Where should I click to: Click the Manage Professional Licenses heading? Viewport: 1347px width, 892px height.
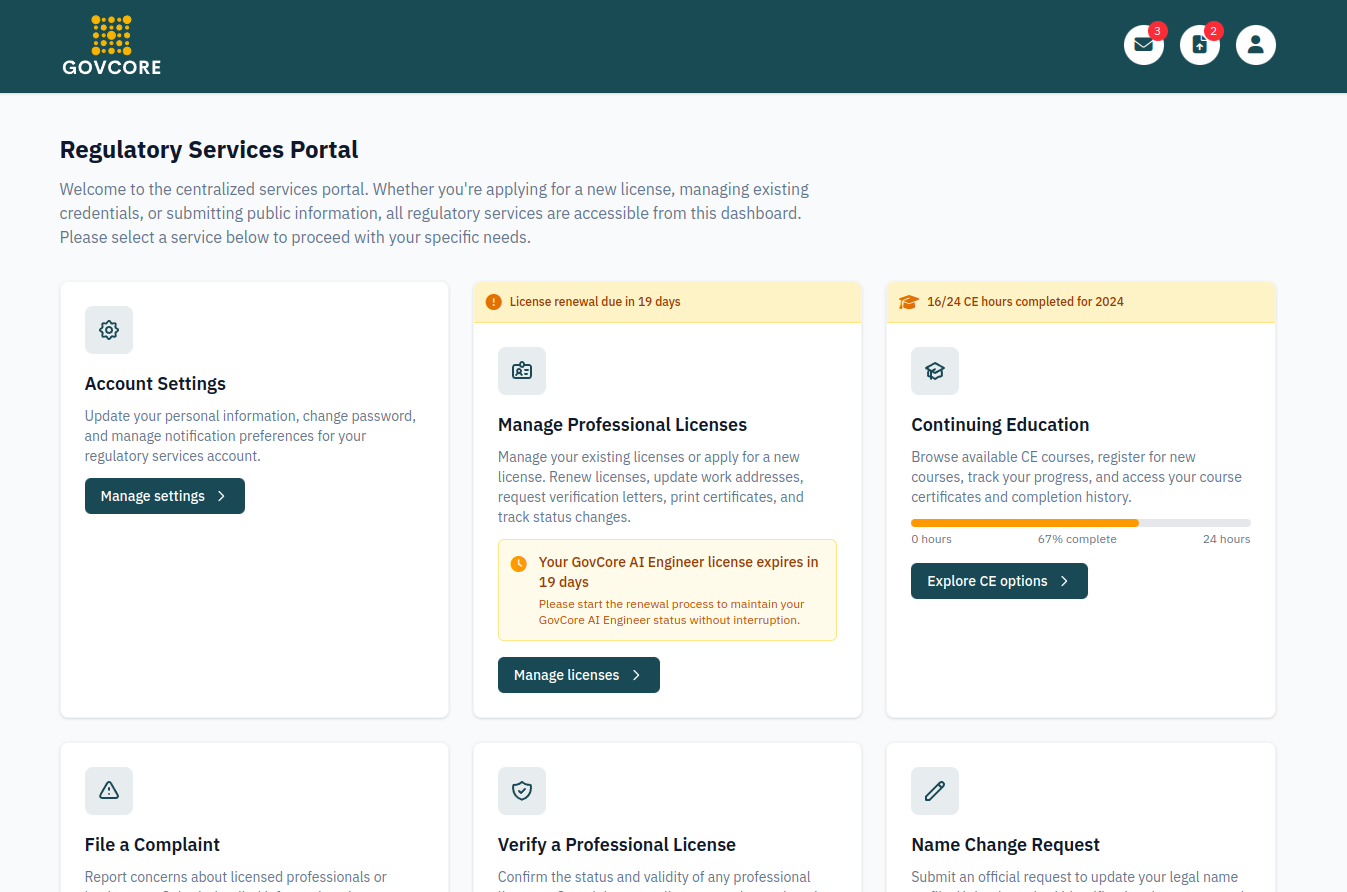[623, 425]
